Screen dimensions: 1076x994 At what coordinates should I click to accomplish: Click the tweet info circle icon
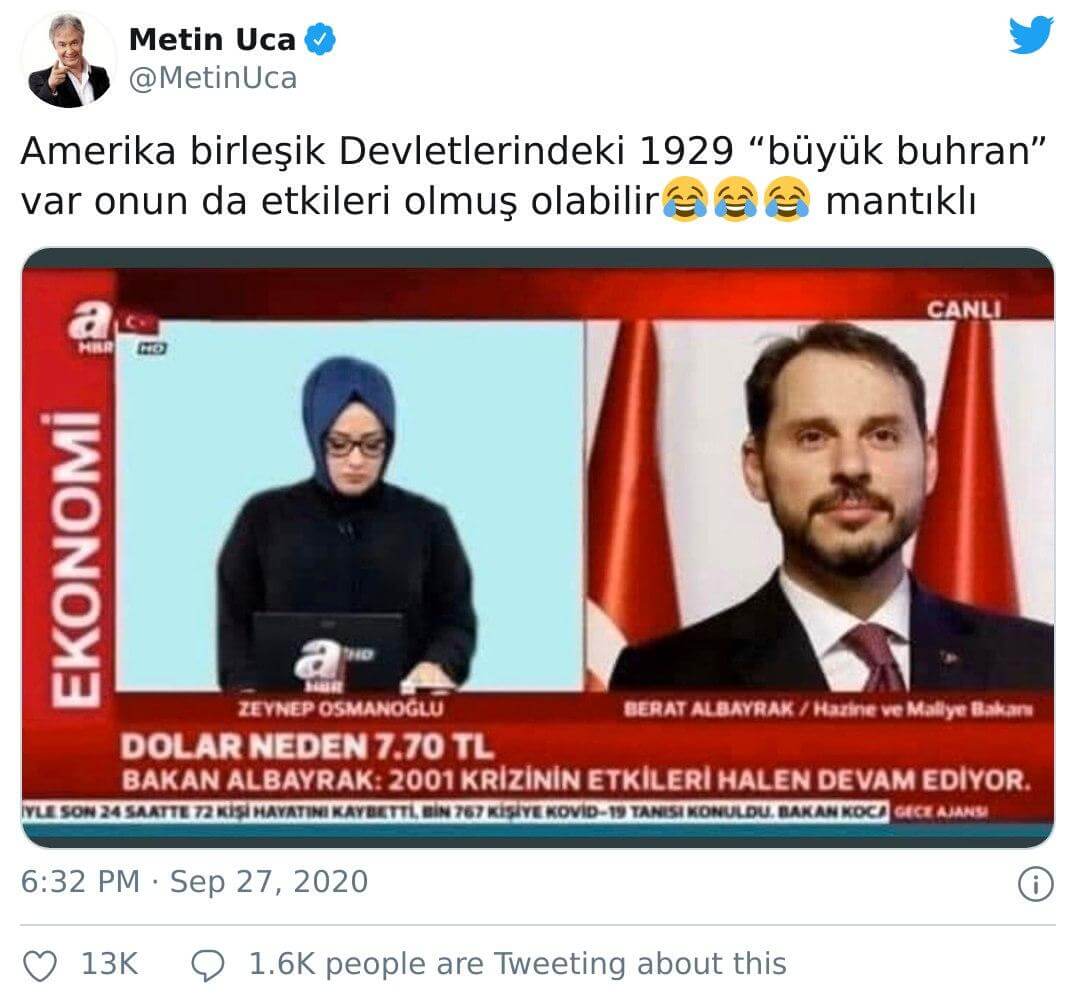[x=1035, y=884]
